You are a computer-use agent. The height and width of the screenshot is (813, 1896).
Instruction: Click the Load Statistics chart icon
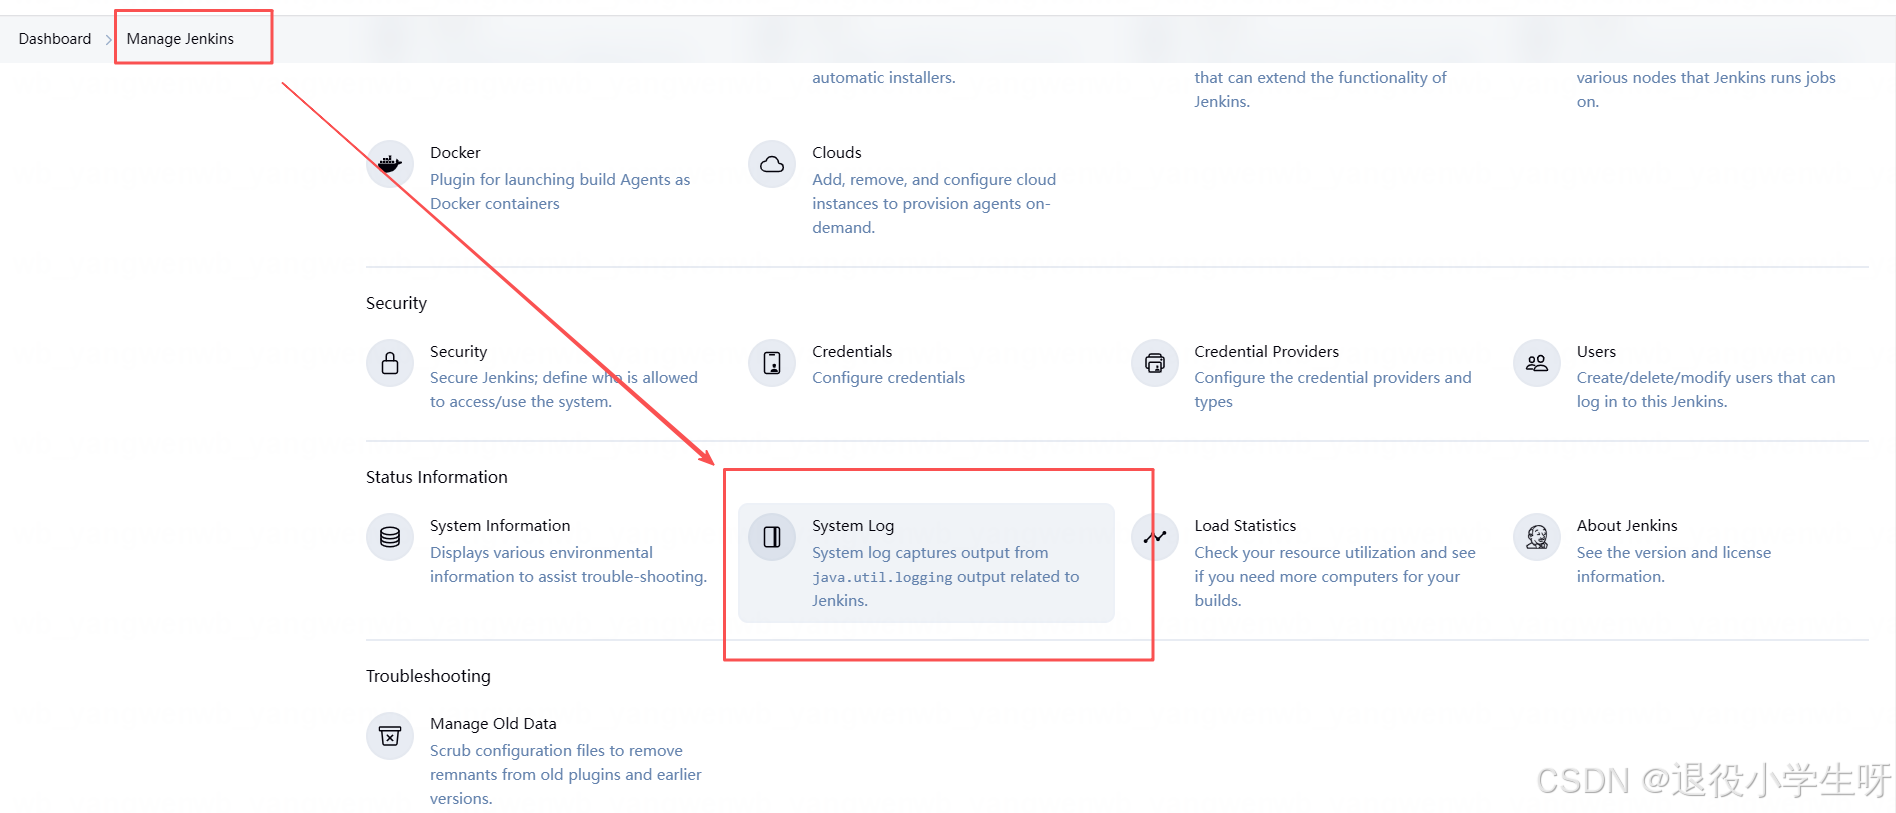pyautogui.click(x=1155, y=537)
